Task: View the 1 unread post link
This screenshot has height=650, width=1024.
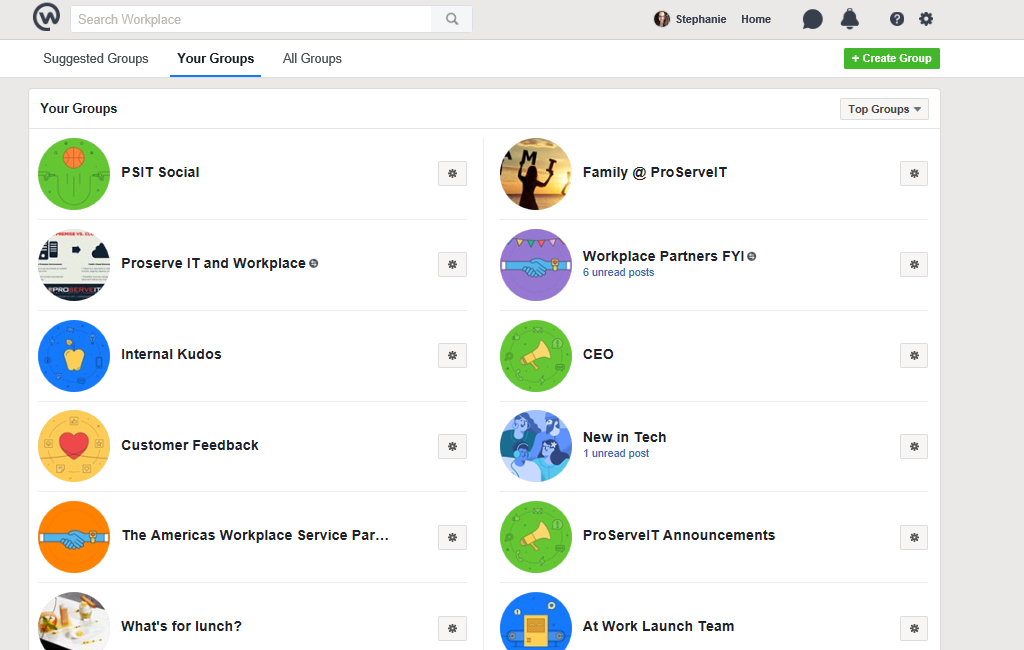Action: tap(616, 453)
